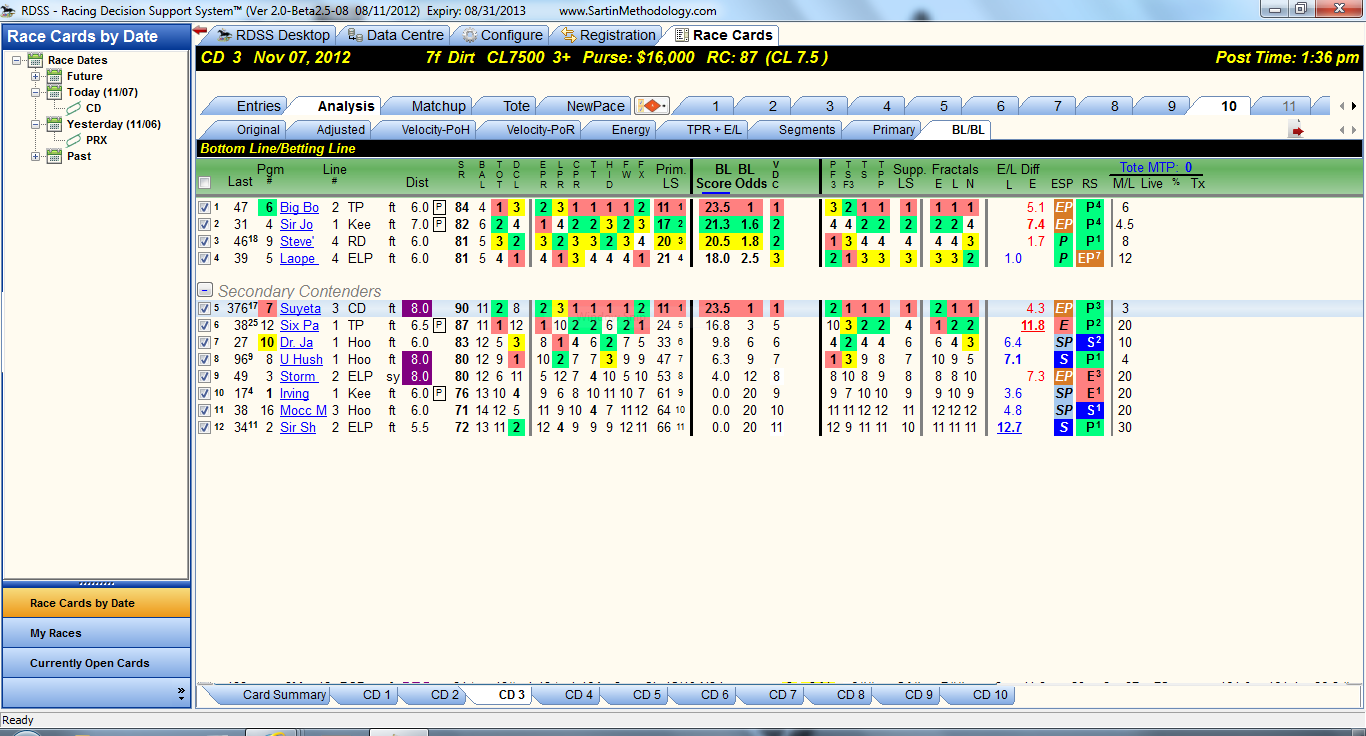Click the E badge in Six Pa row
Viewport: 1366px width, 736px height.
tap(1063, 325)
